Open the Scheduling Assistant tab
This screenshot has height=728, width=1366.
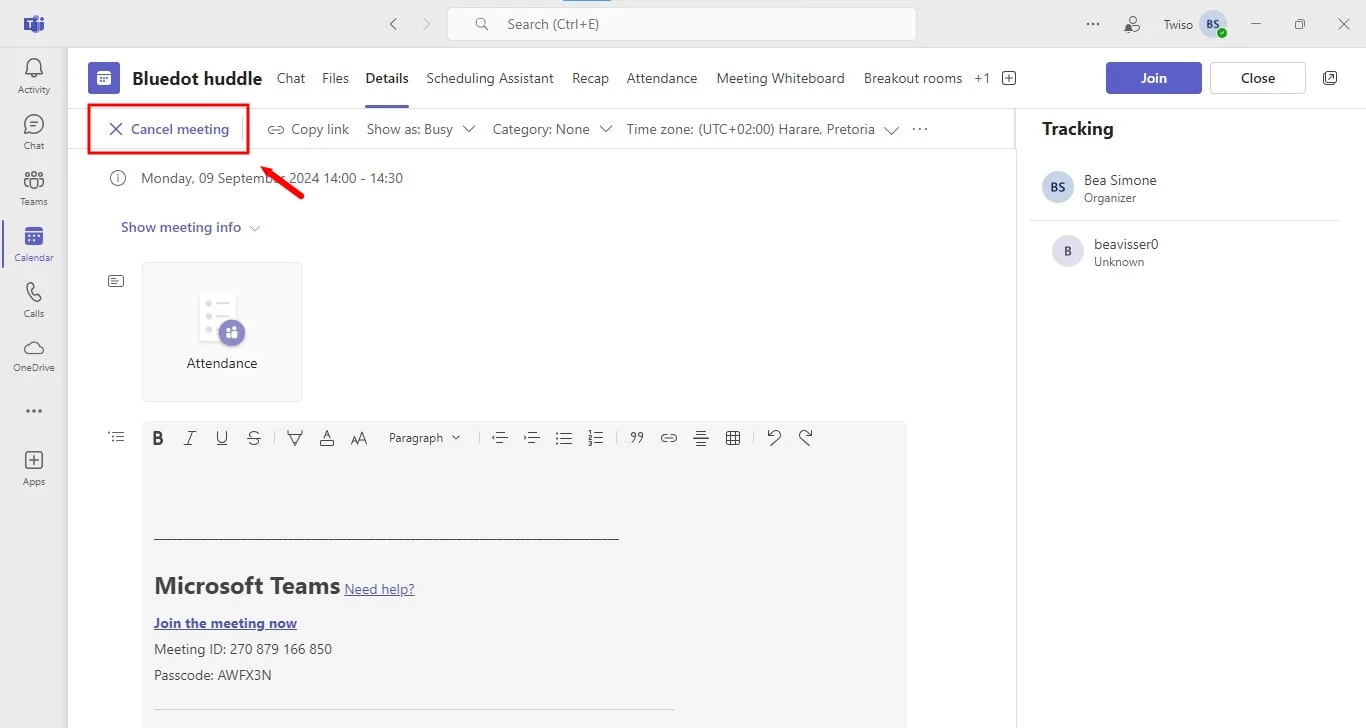(490, 78)
